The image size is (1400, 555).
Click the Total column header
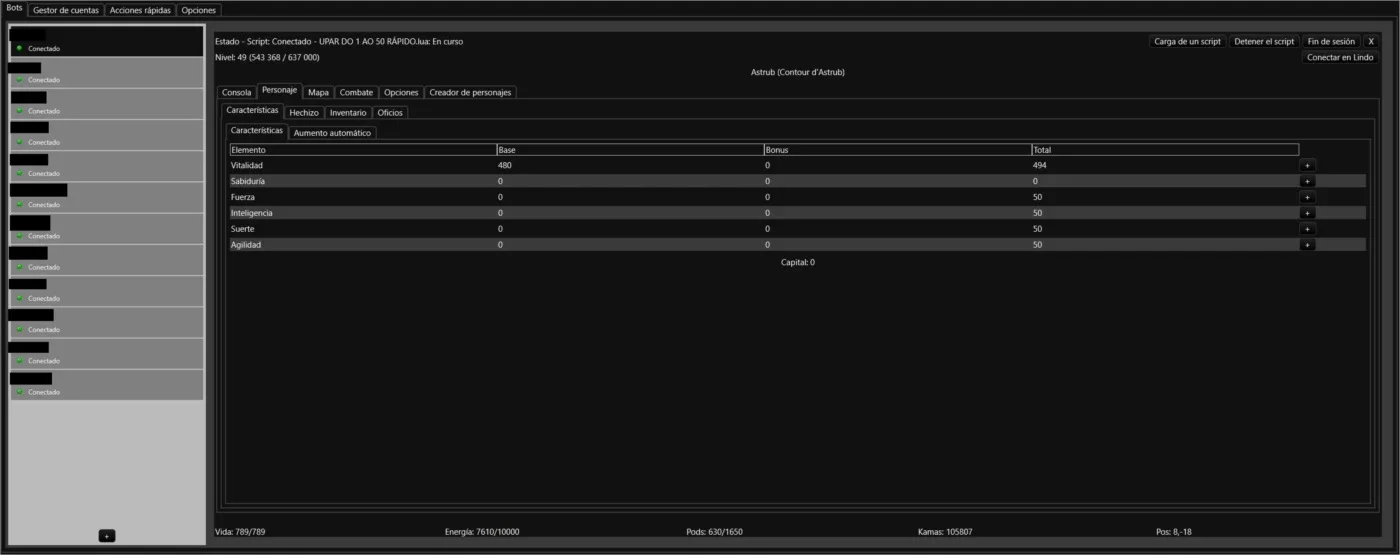pos(1165,150)
